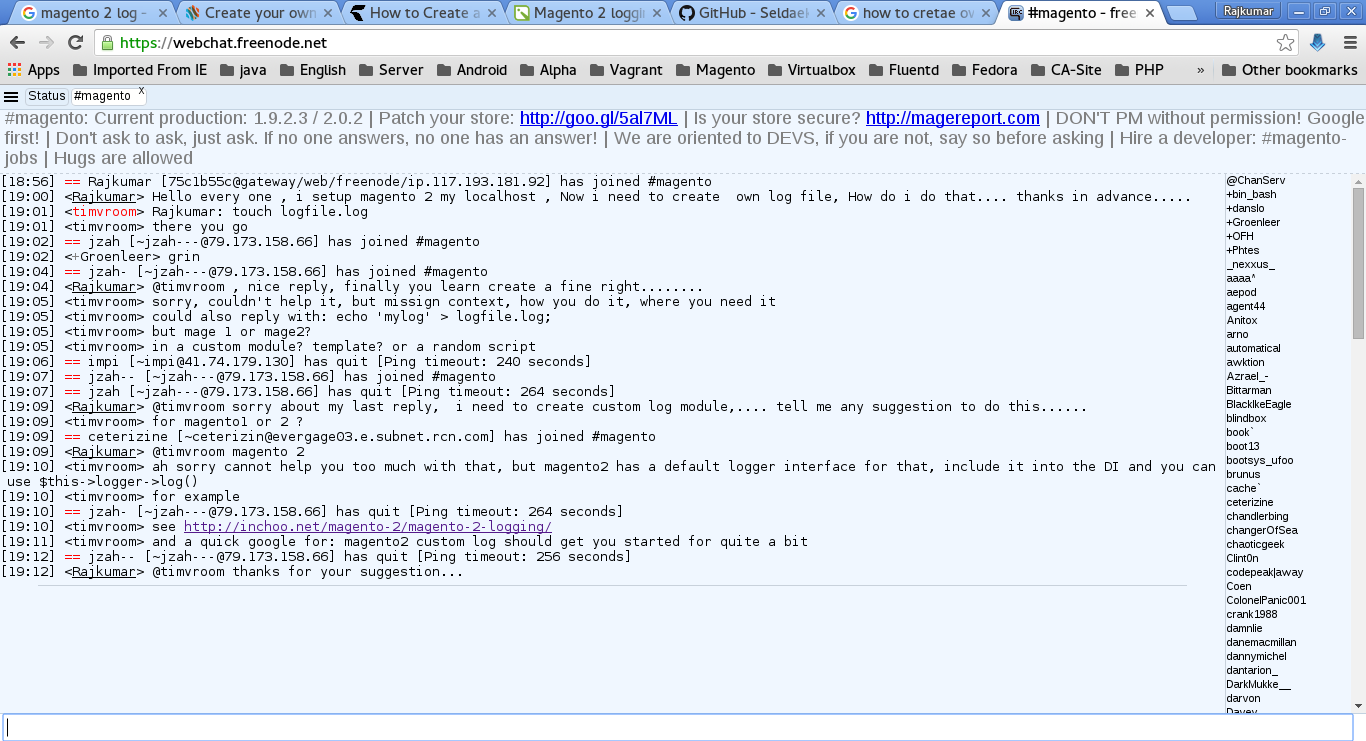Select ceterizine in the nick list
Viewport: 1366px width, 741px height.
point(1249,502)
